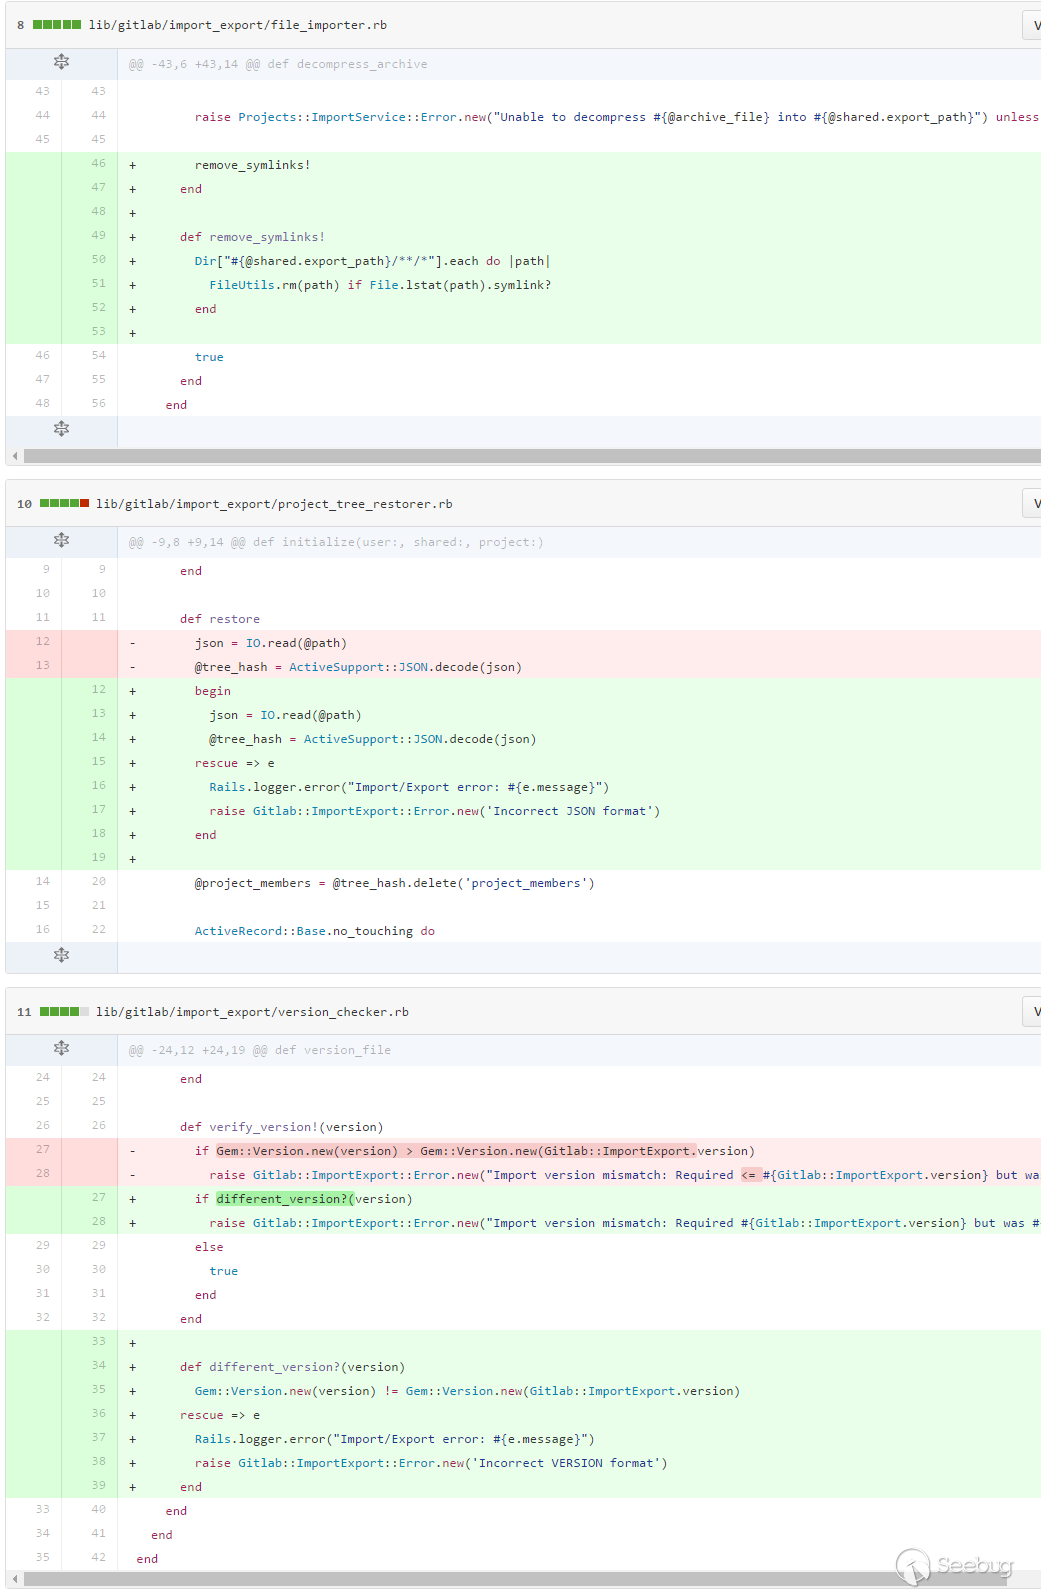
Task: Expand lines above project_tree_restorer.rb hunk
Action: click(61, 541)
